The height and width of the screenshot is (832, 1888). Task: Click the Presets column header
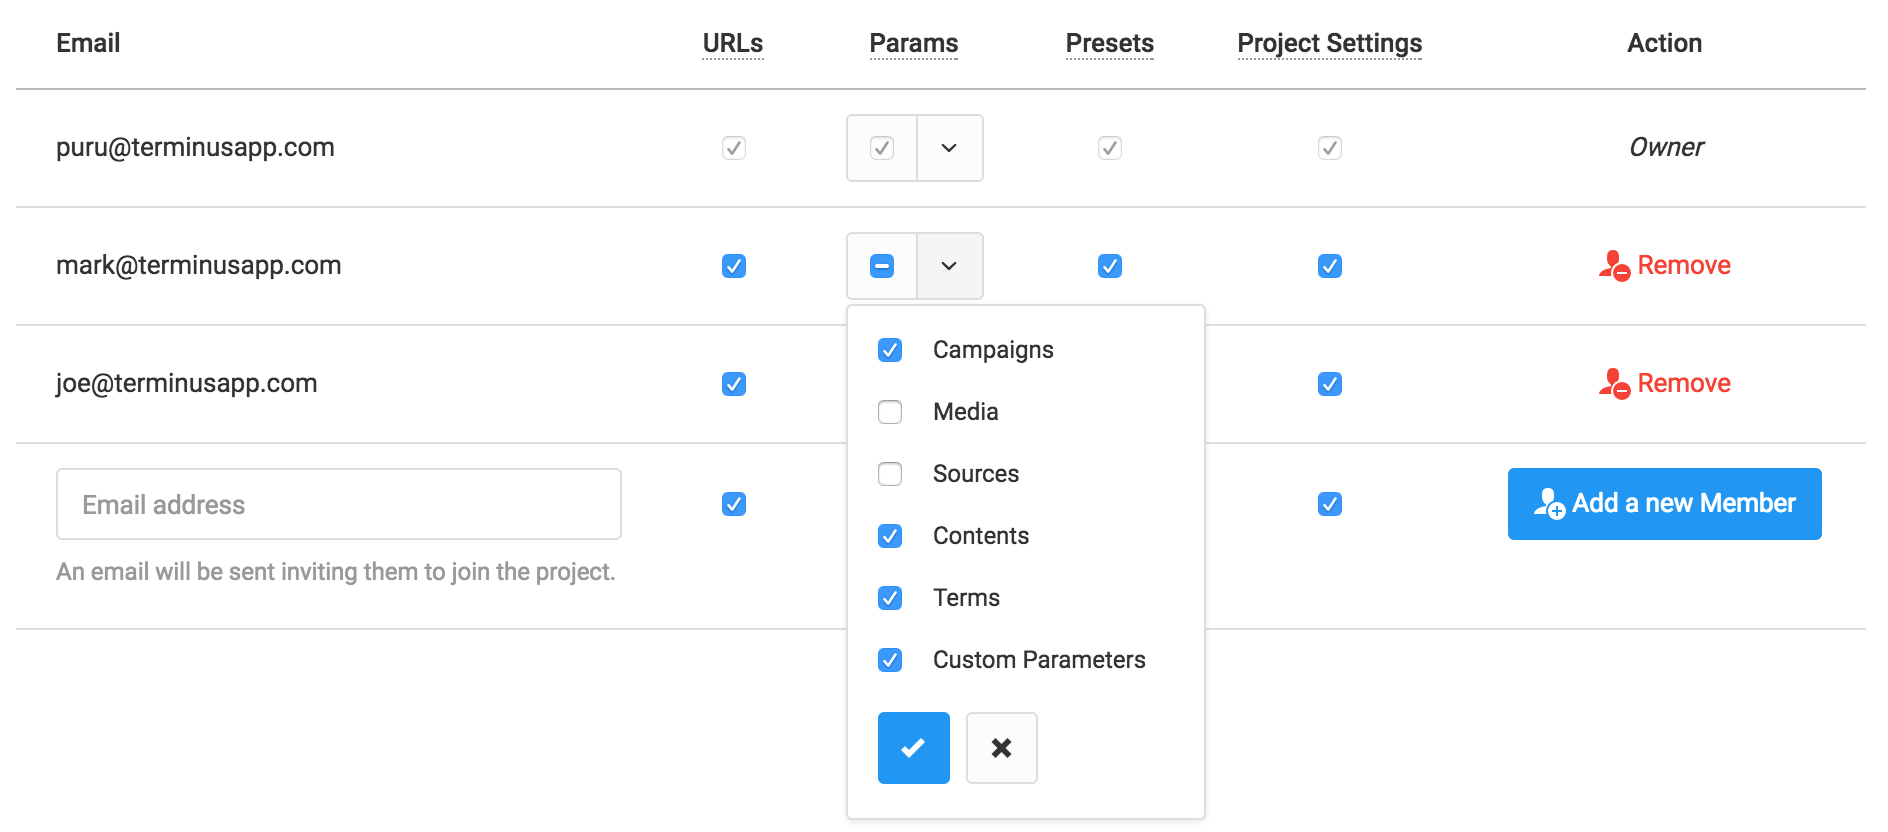1109,43
